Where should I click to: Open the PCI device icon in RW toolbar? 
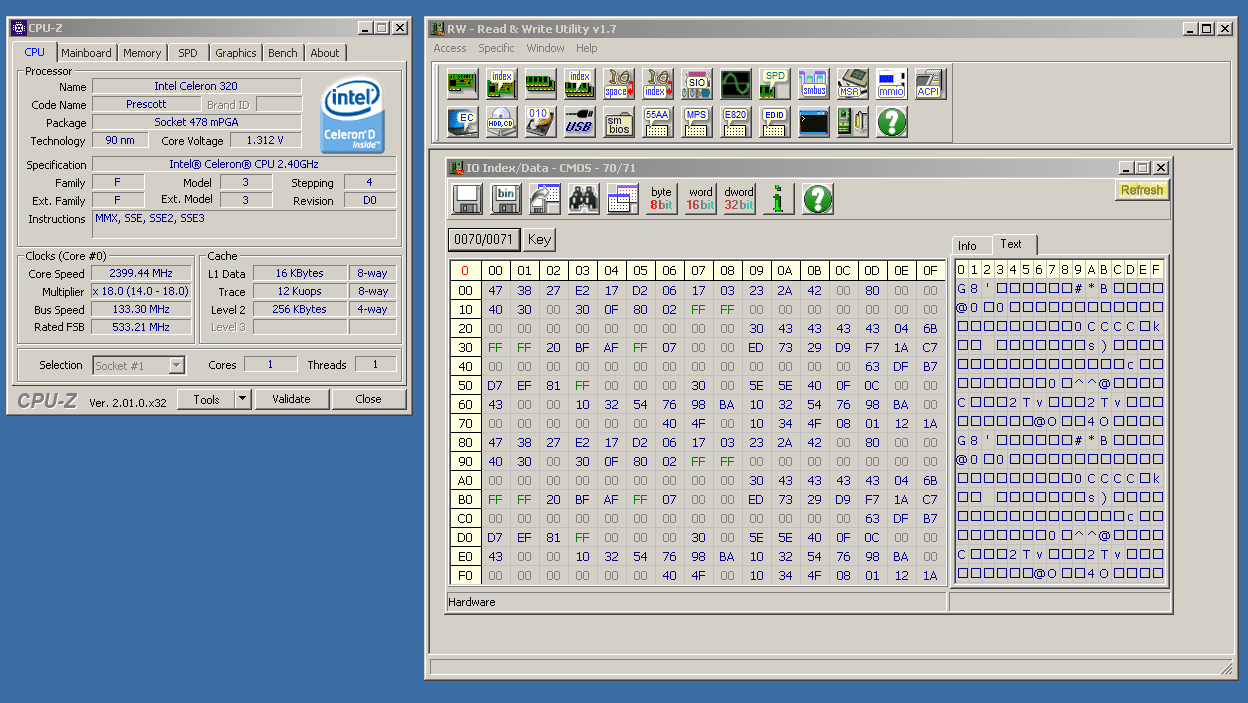click(x=462, y=83)
